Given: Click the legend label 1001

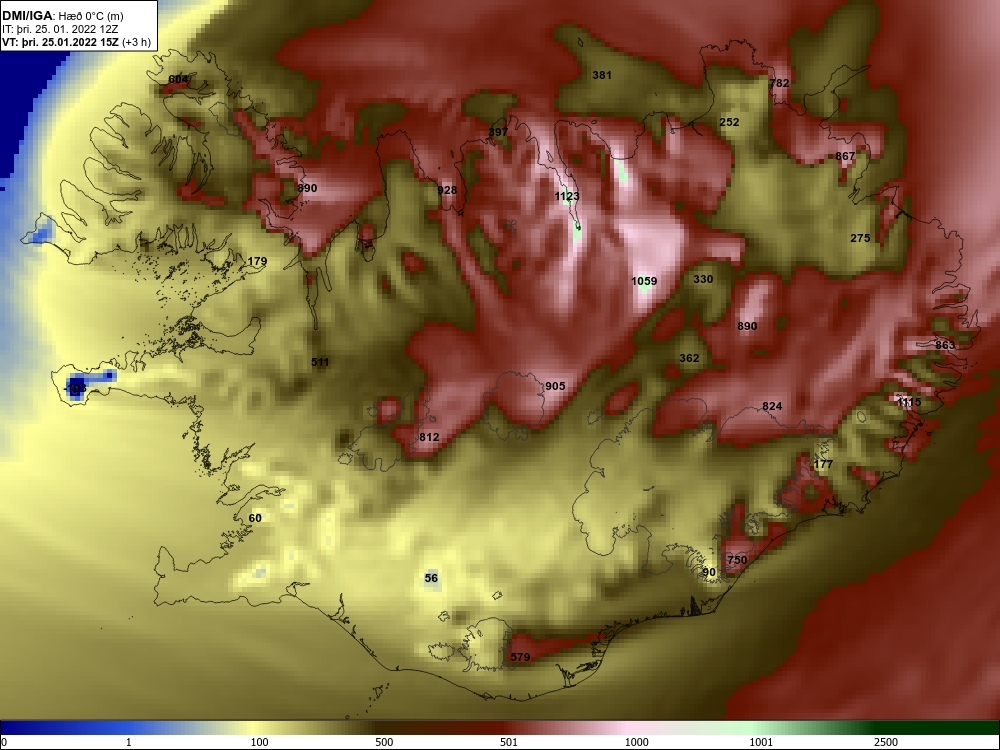Looking at the screenshot, I should coord(762,742).
